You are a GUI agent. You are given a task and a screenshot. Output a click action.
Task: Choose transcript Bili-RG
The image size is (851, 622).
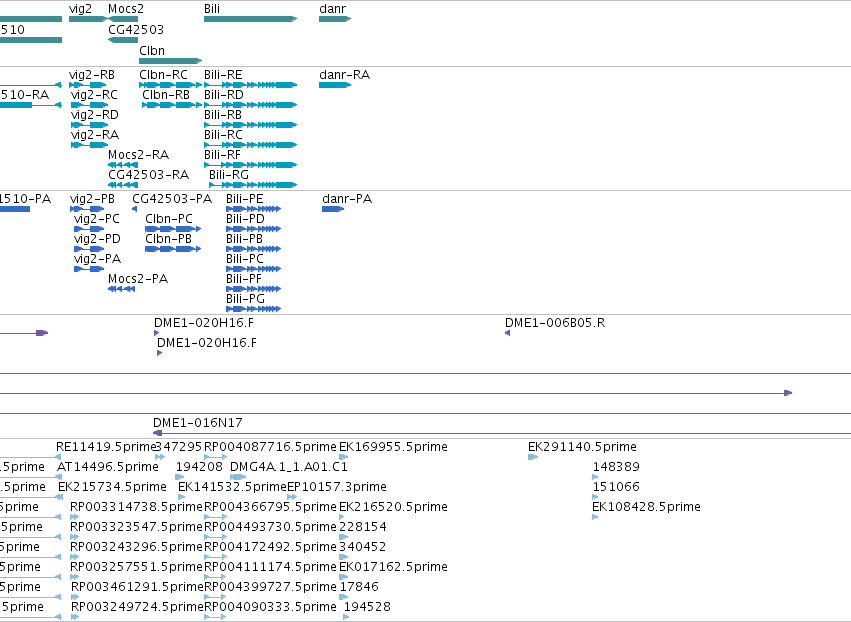[x=229, y=175]
